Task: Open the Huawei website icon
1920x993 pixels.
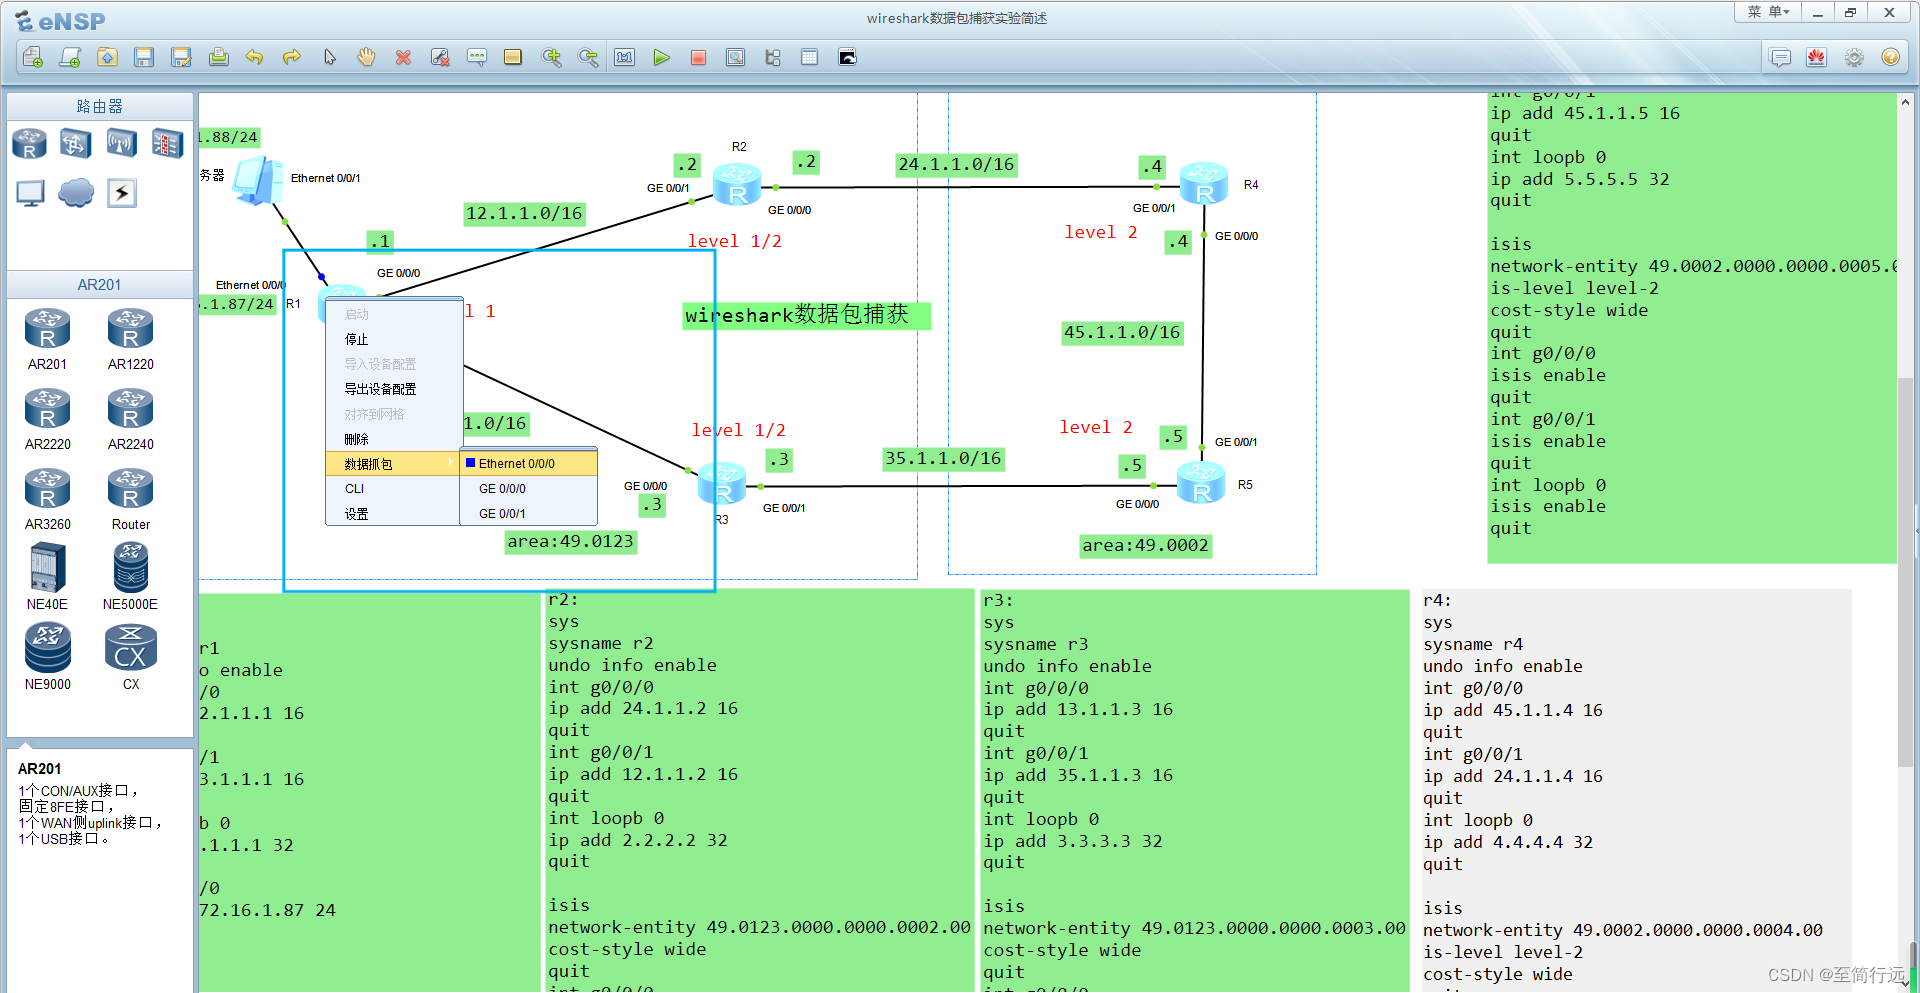Action: (1817, 57)
